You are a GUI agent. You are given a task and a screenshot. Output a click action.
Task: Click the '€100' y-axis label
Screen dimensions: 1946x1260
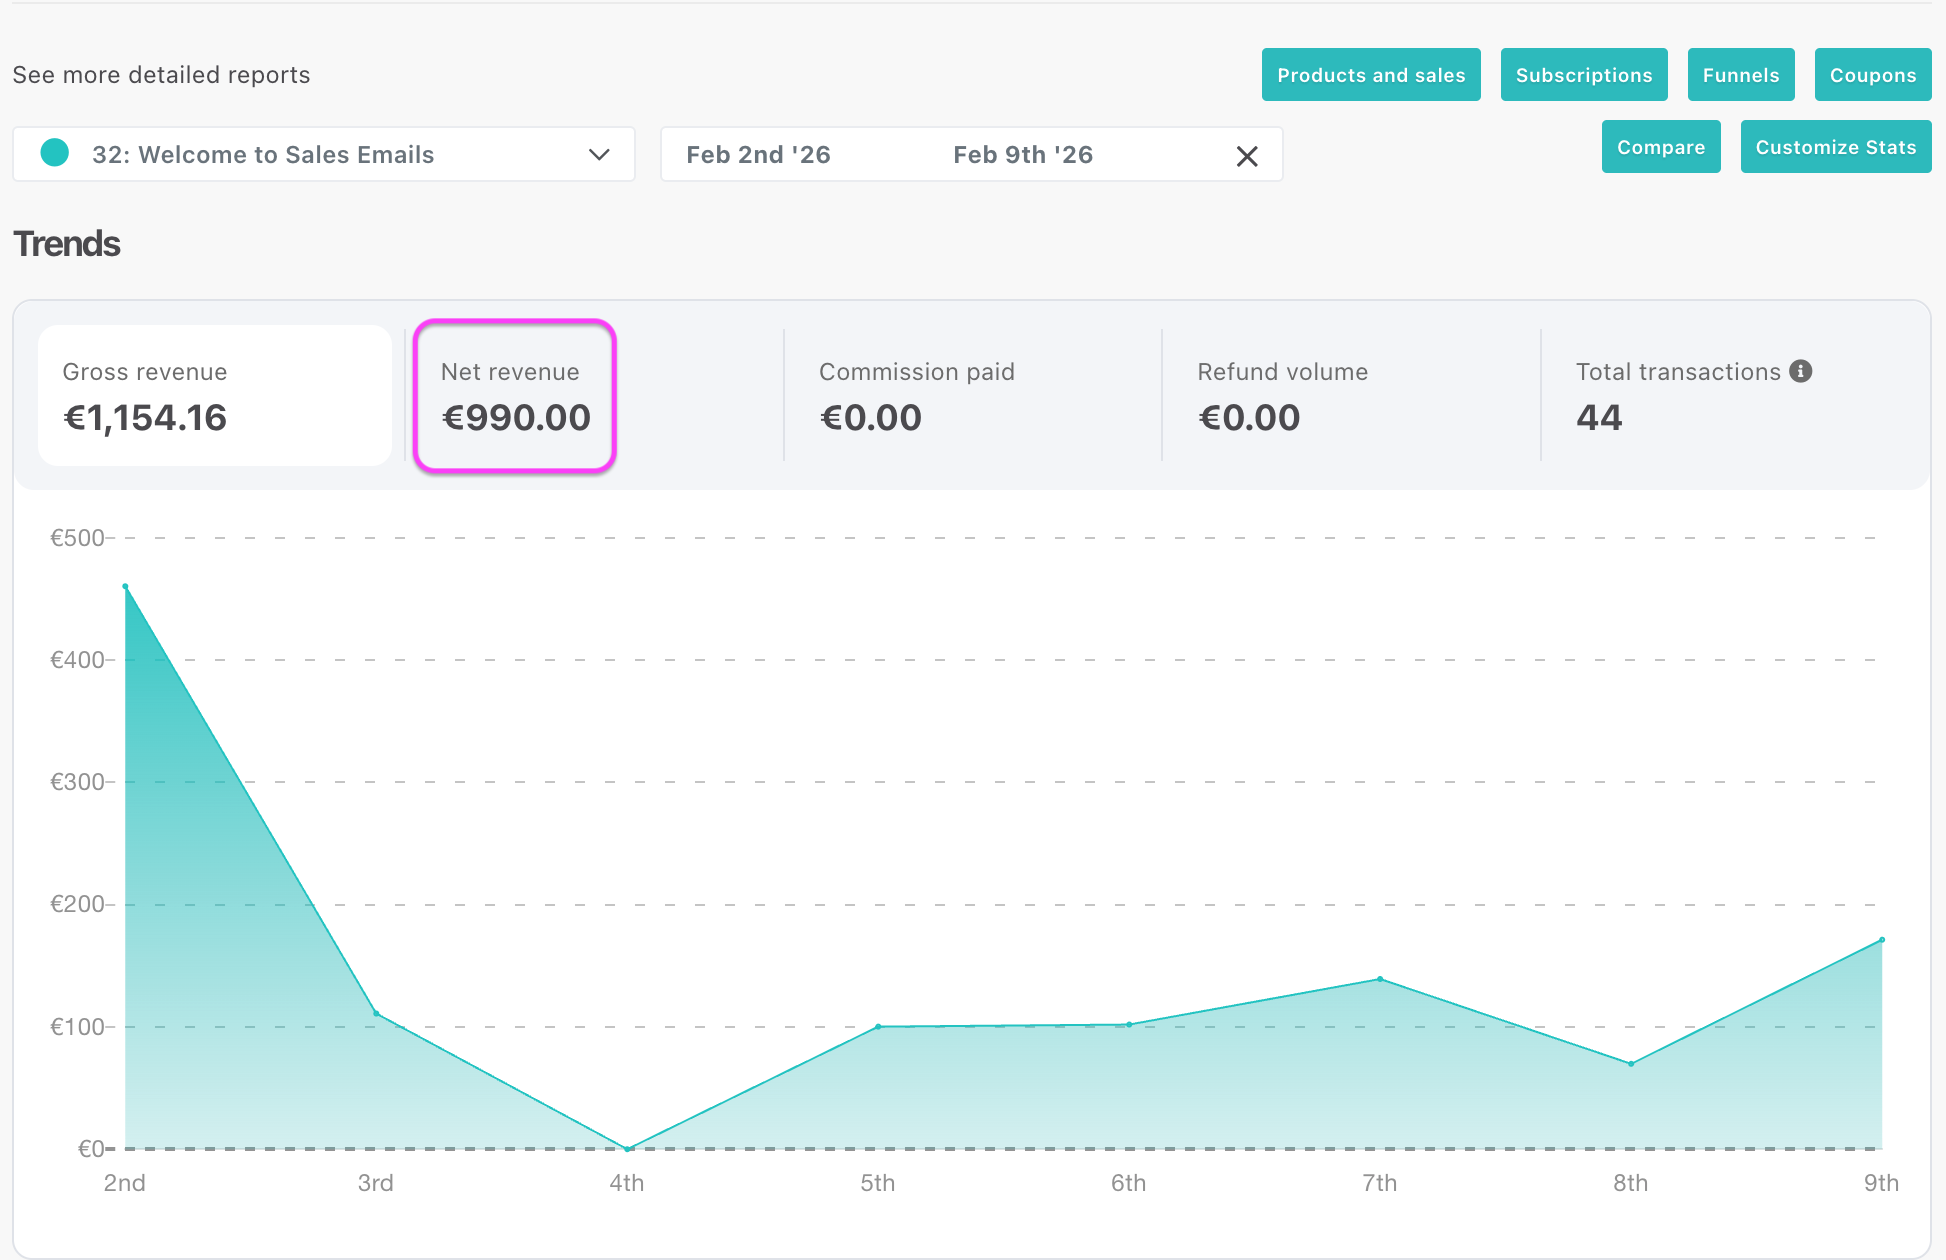[77, 1027]
